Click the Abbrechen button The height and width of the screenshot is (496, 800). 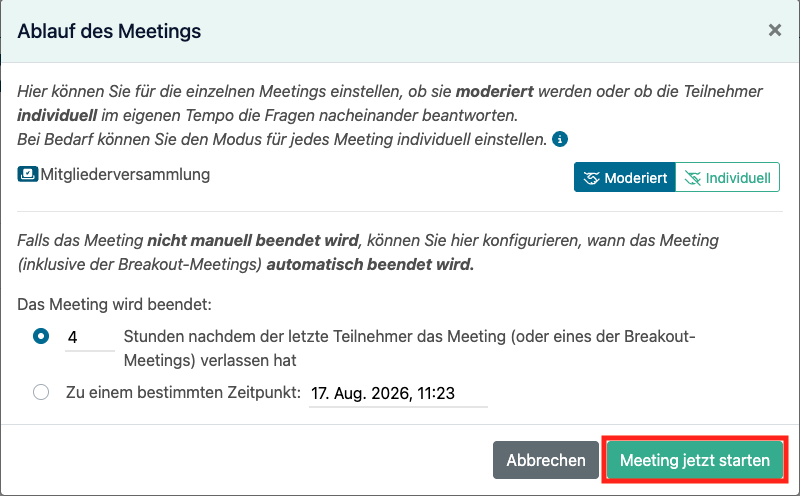click(x=545, y=460)
